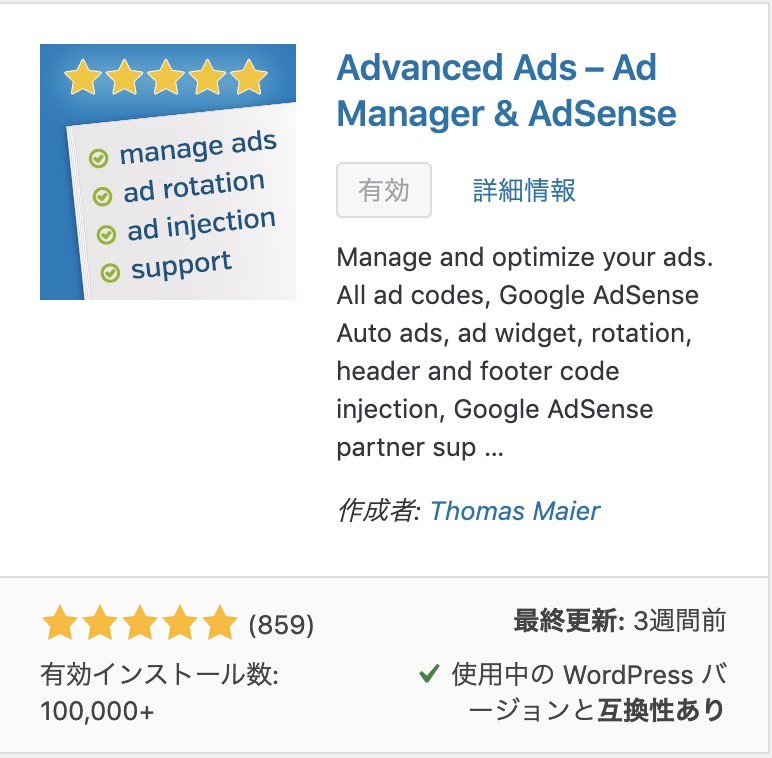This screenshot has height=758, width=772.
Task: Open the Advanced Ads plugin title link
Action: [x=506, y=91]
